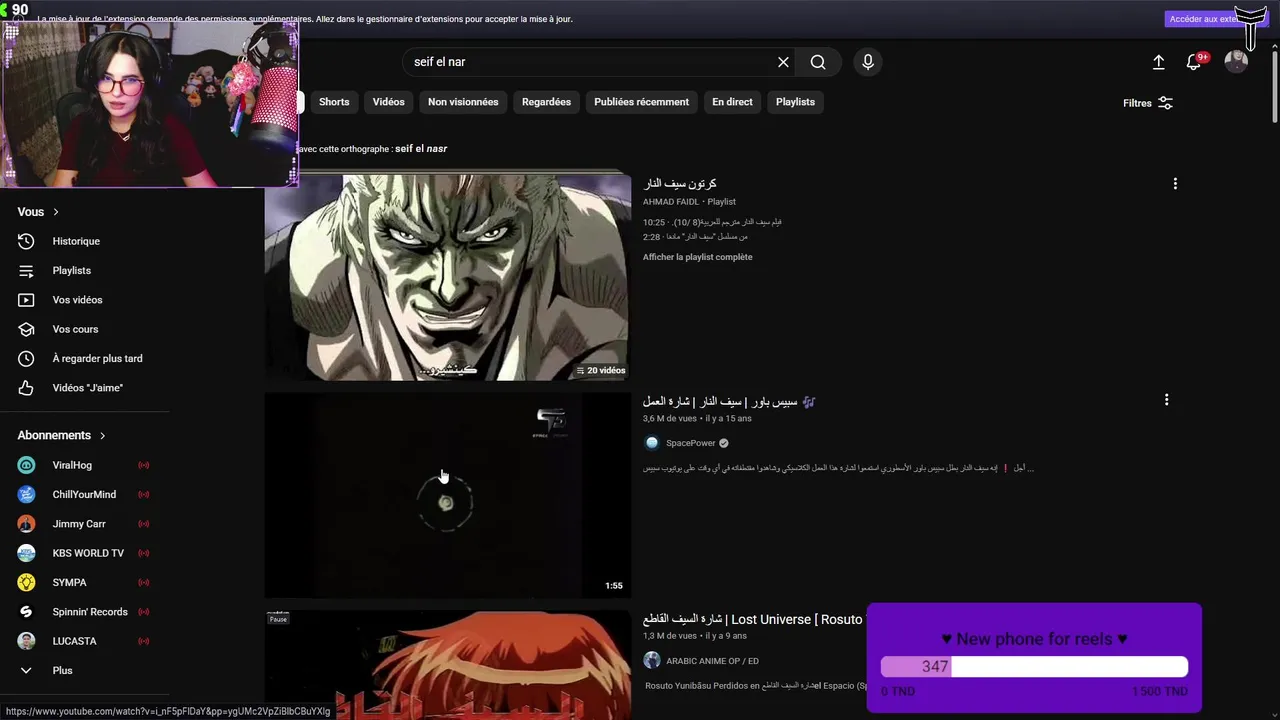The width and height of the screenshot is (1280, 720).
Task: Select the Non visionnées filter chip
Action: click(x=463, y=102)
